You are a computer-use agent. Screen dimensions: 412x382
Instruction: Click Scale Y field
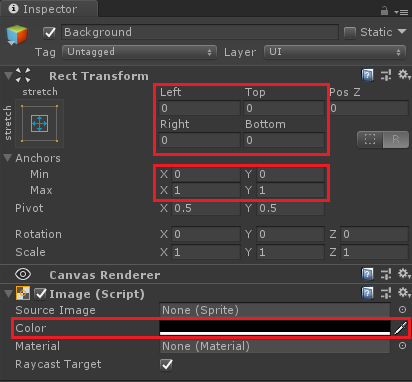tap(290, 252)
